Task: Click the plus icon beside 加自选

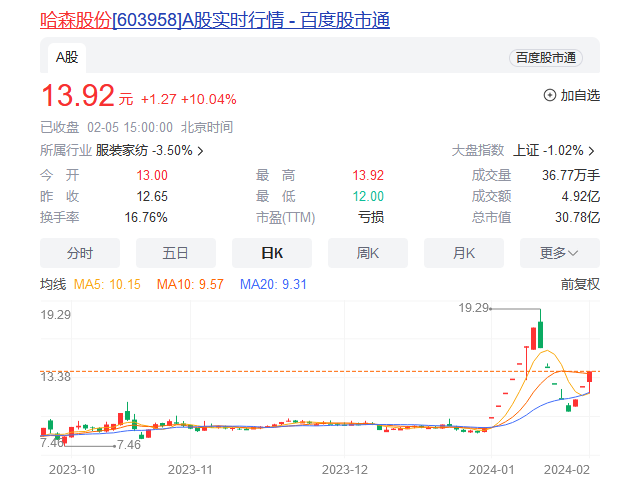Action: click(x=549, y=95)
